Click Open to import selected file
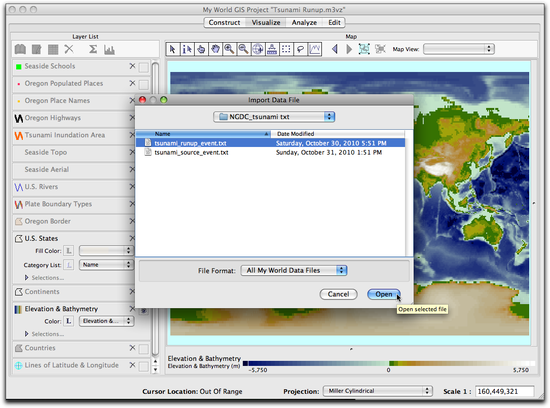This screenshot has width=550, height=408. 384,294
